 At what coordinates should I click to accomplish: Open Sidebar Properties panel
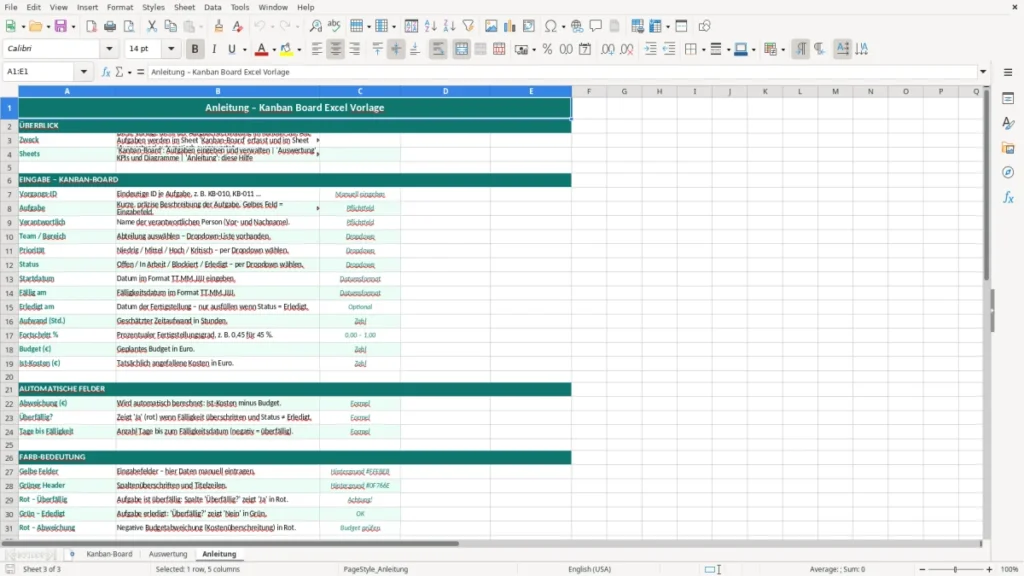(x=1008, y=99)
